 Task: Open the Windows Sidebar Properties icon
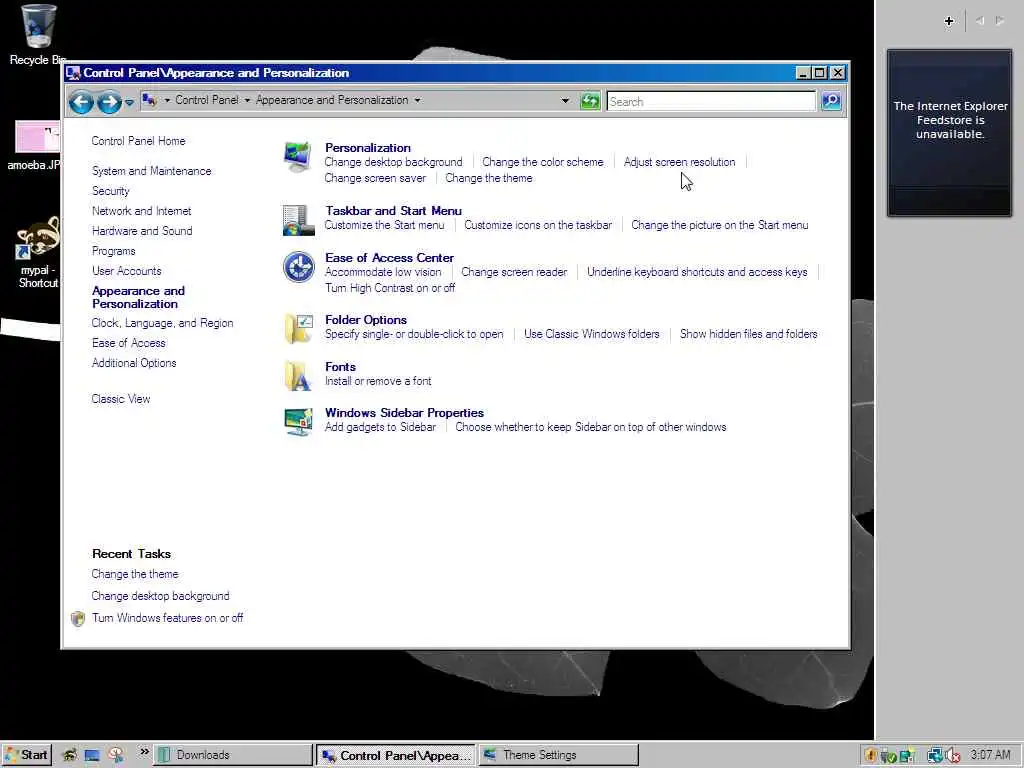(x=298, y=421)
